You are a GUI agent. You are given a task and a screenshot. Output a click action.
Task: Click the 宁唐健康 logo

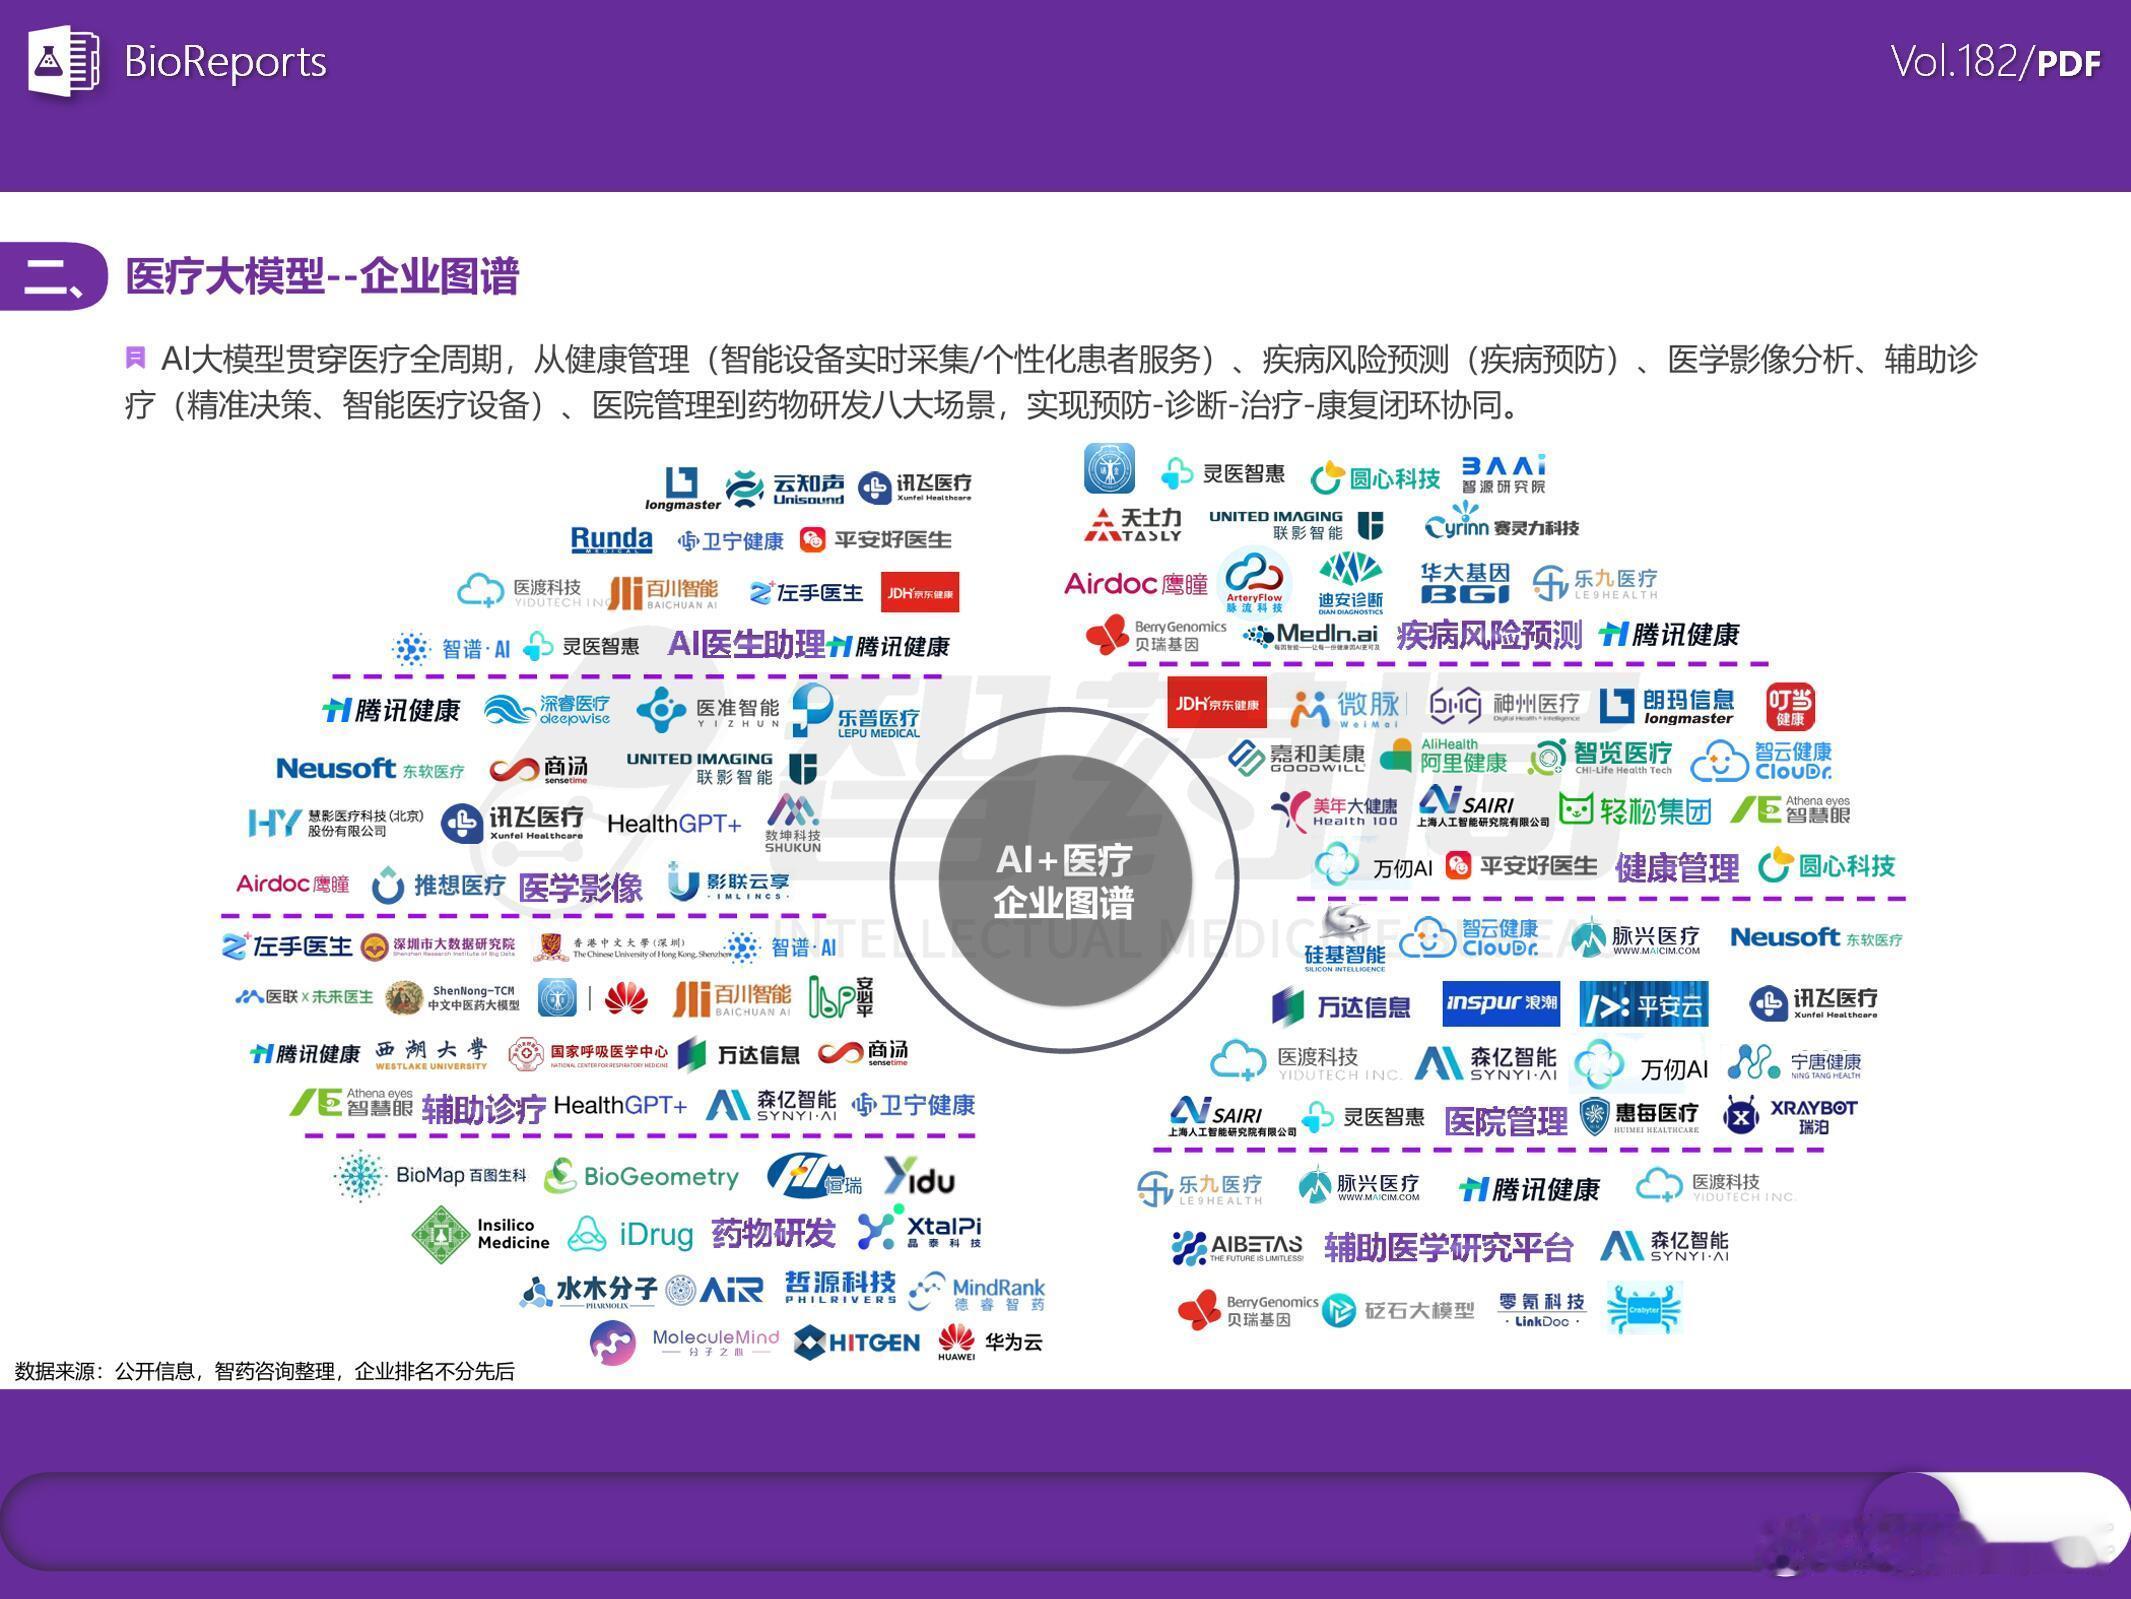(x=1795, y=1062)
